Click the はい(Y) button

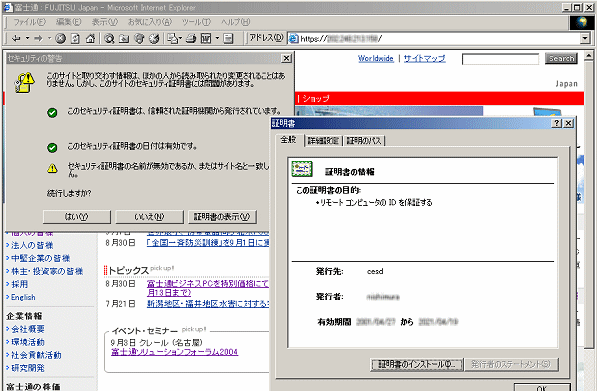(77, 217)
